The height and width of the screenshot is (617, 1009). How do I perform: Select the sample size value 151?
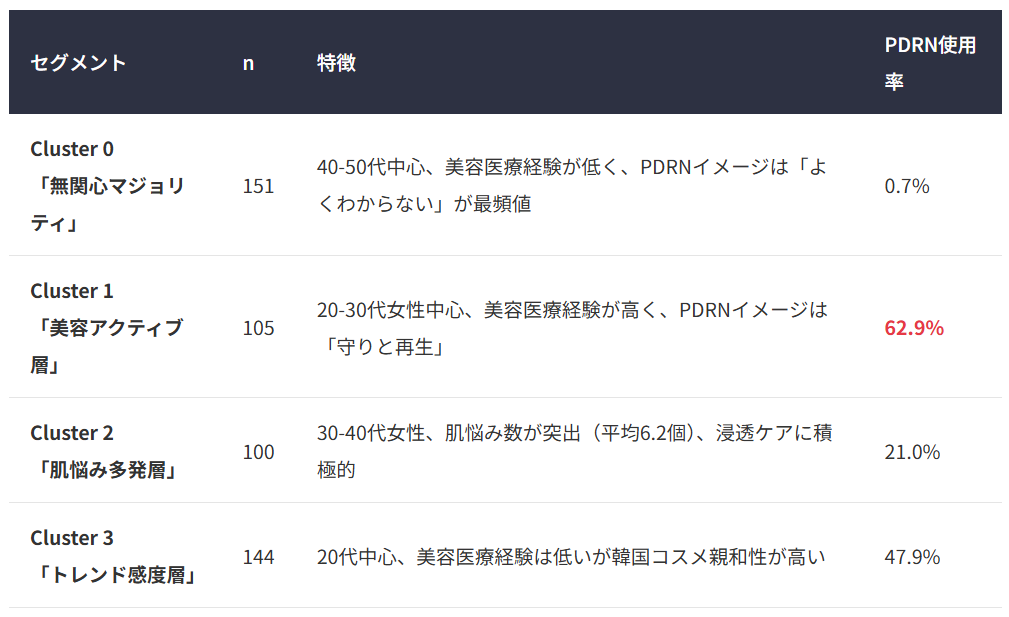258,186
